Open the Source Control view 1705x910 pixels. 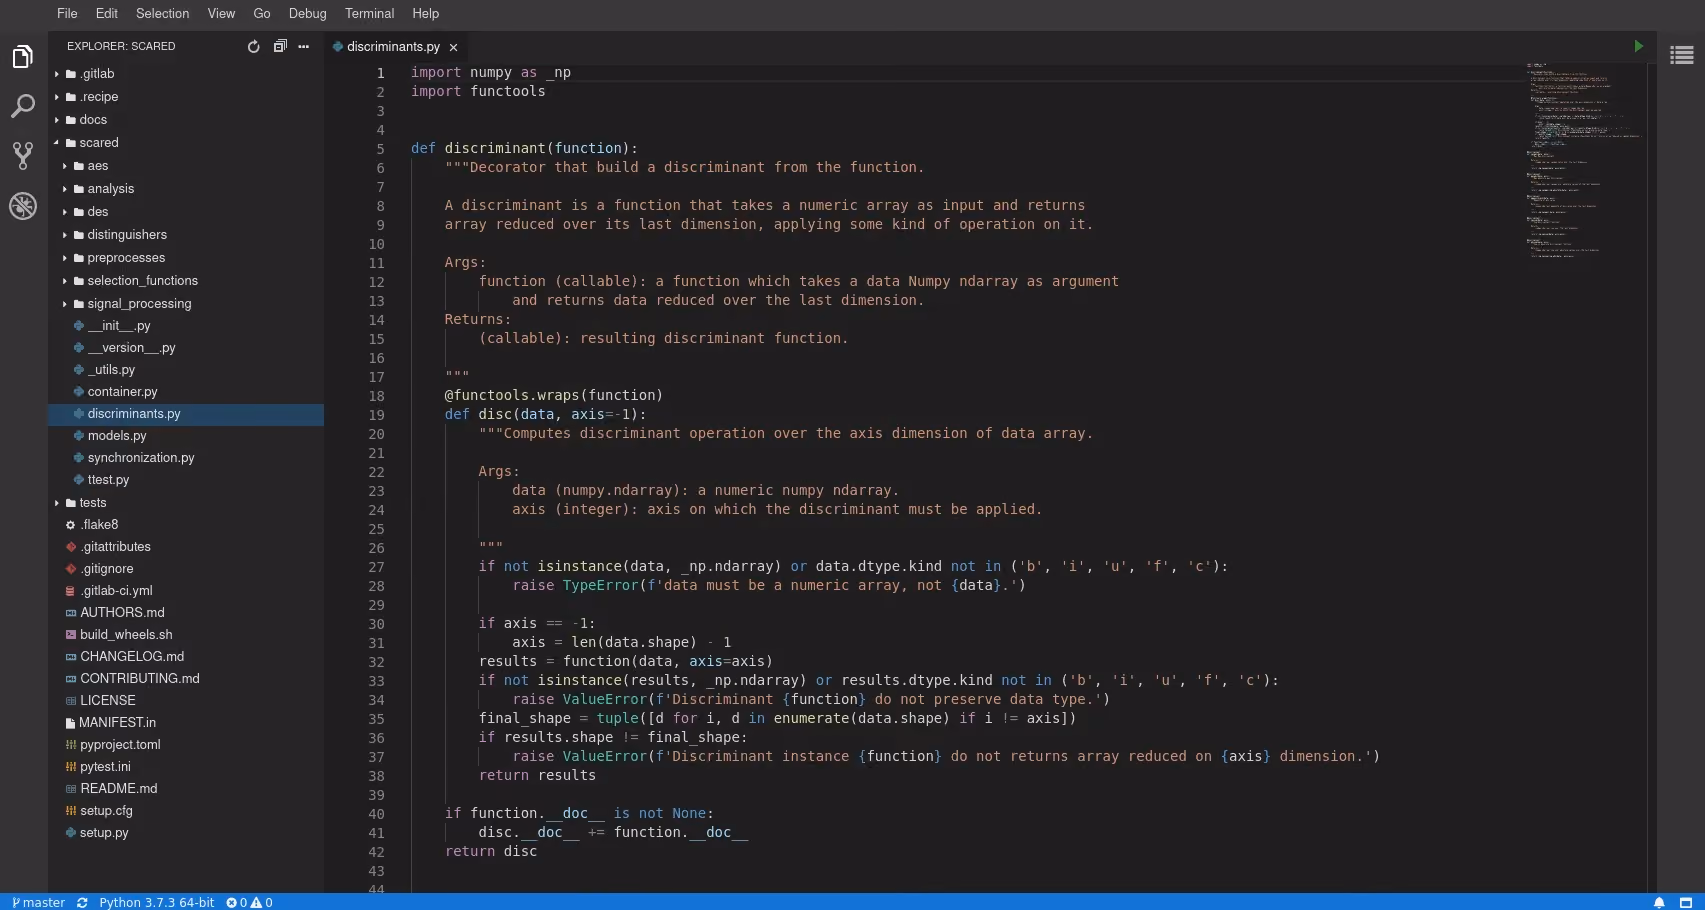point(23,155)
